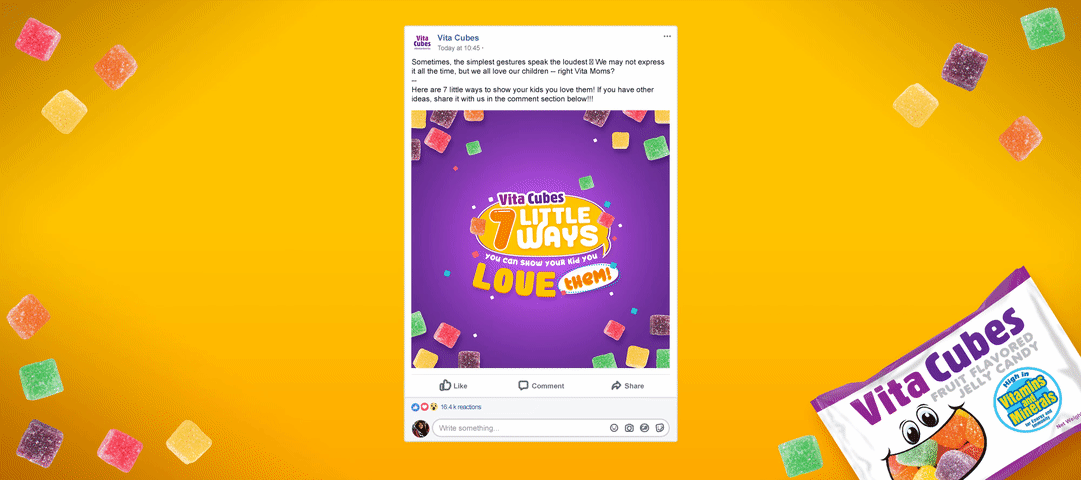Click the Today at 10:45 timestamp
Image resolution: width=1081 pixels, height=480 pixels.
tap(459, 48)
